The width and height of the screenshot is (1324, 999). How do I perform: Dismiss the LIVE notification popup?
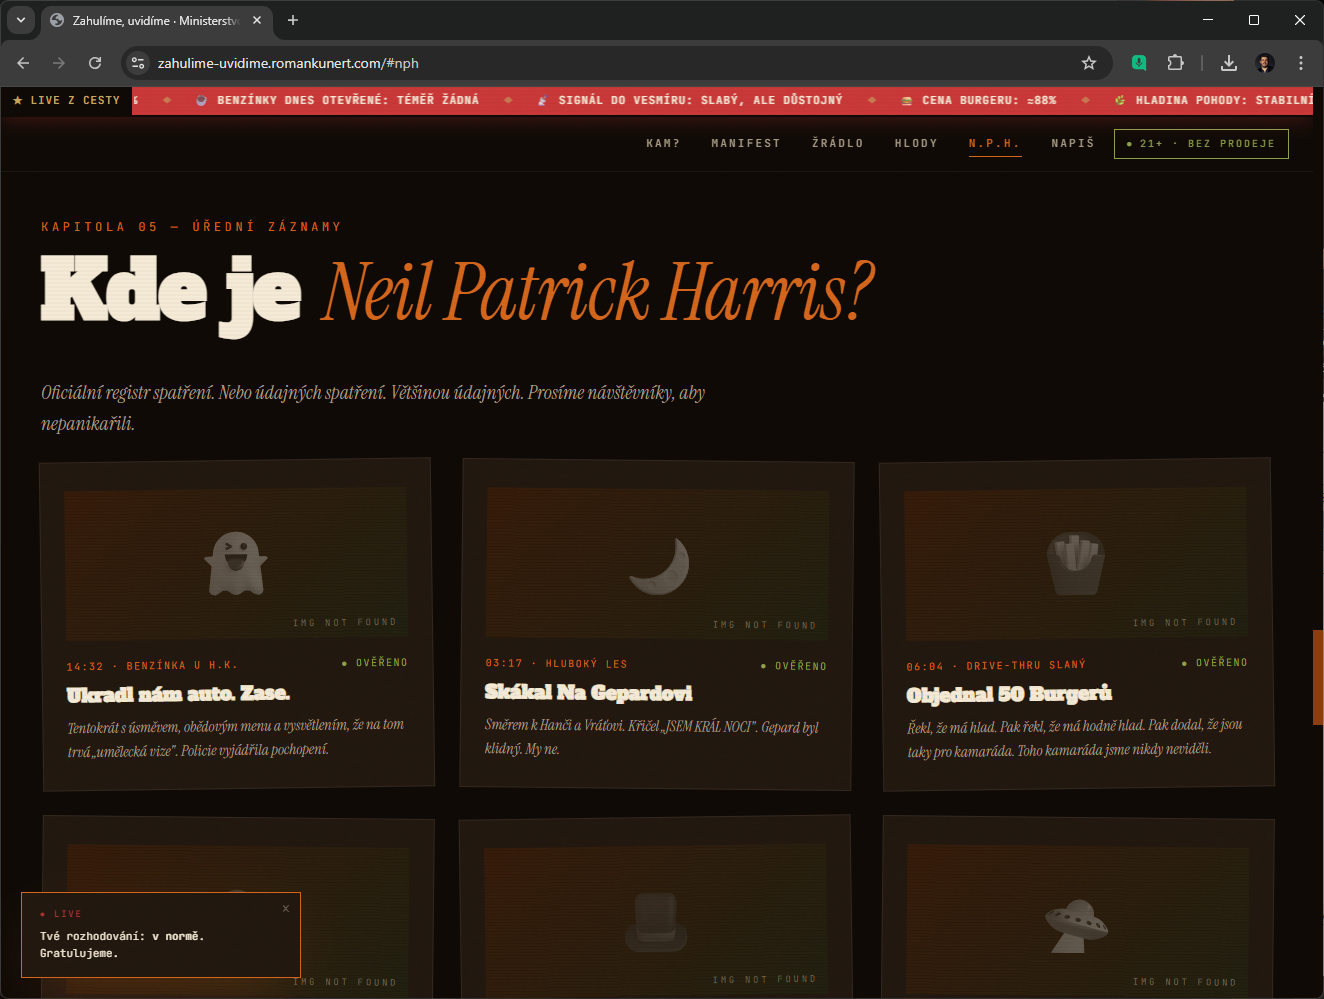tap(286, 908)
